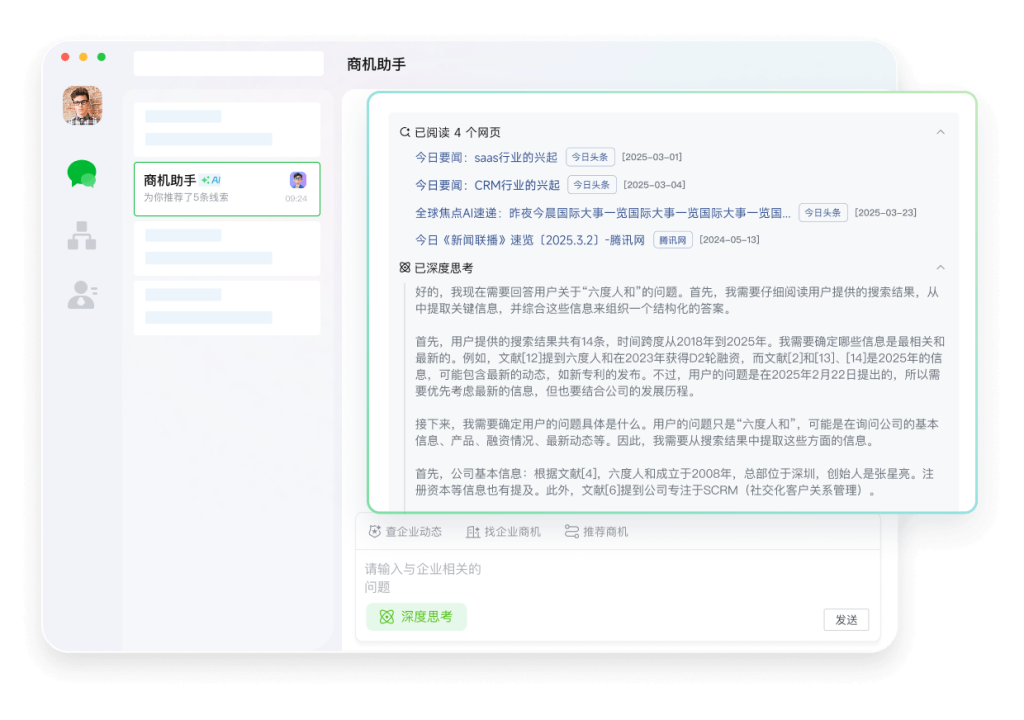This screenshot has height=720, width=1024.
Task: Click the 找企业商机 chart icon
Action: (473, 532)
